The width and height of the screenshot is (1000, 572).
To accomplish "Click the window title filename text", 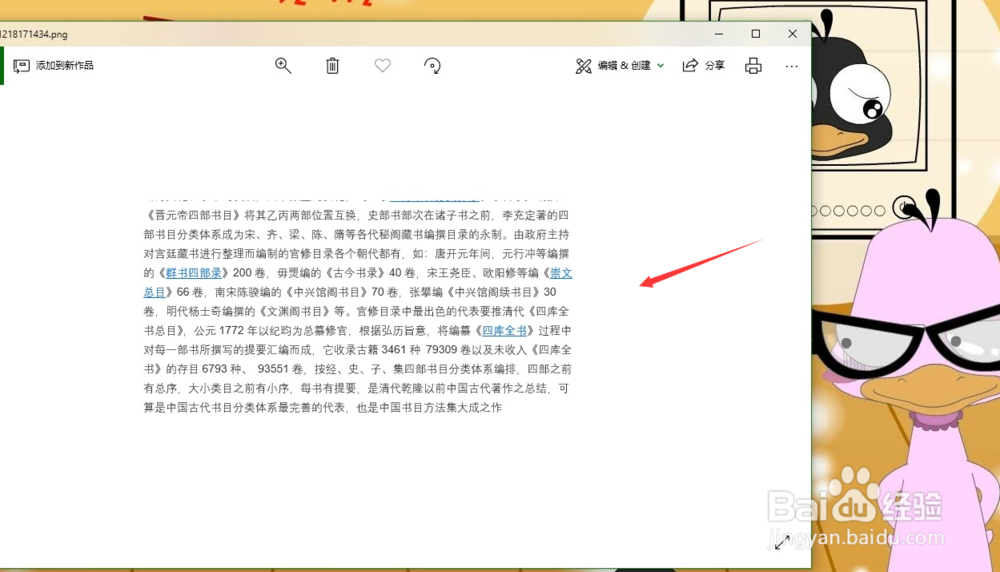I will coord(34,34).
